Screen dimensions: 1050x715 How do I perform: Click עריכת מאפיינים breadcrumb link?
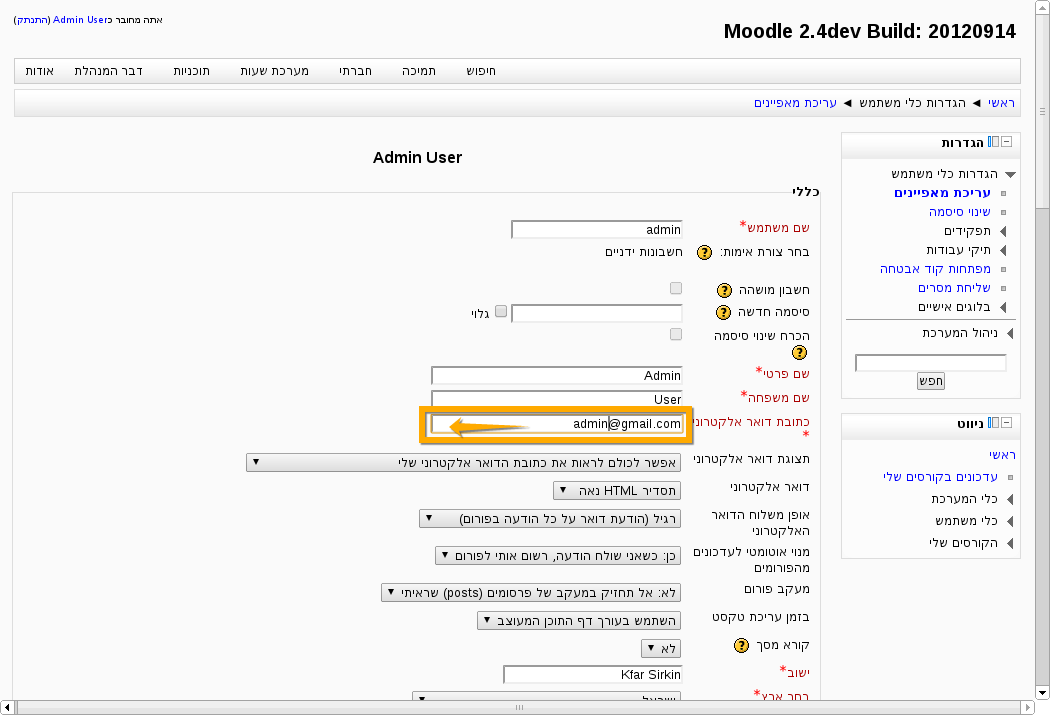[x=796, y=103]
